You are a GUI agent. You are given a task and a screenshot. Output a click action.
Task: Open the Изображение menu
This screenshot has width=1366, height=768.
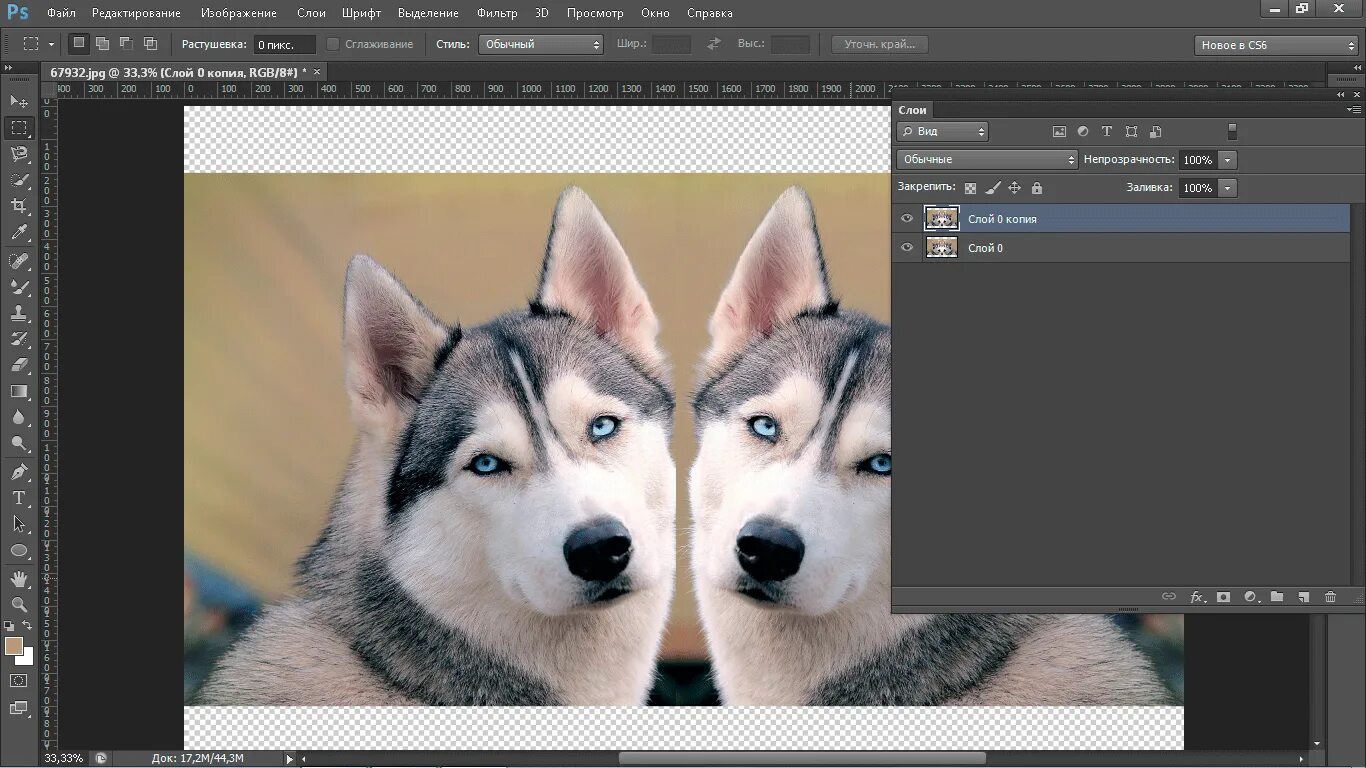tap(238, 13)
